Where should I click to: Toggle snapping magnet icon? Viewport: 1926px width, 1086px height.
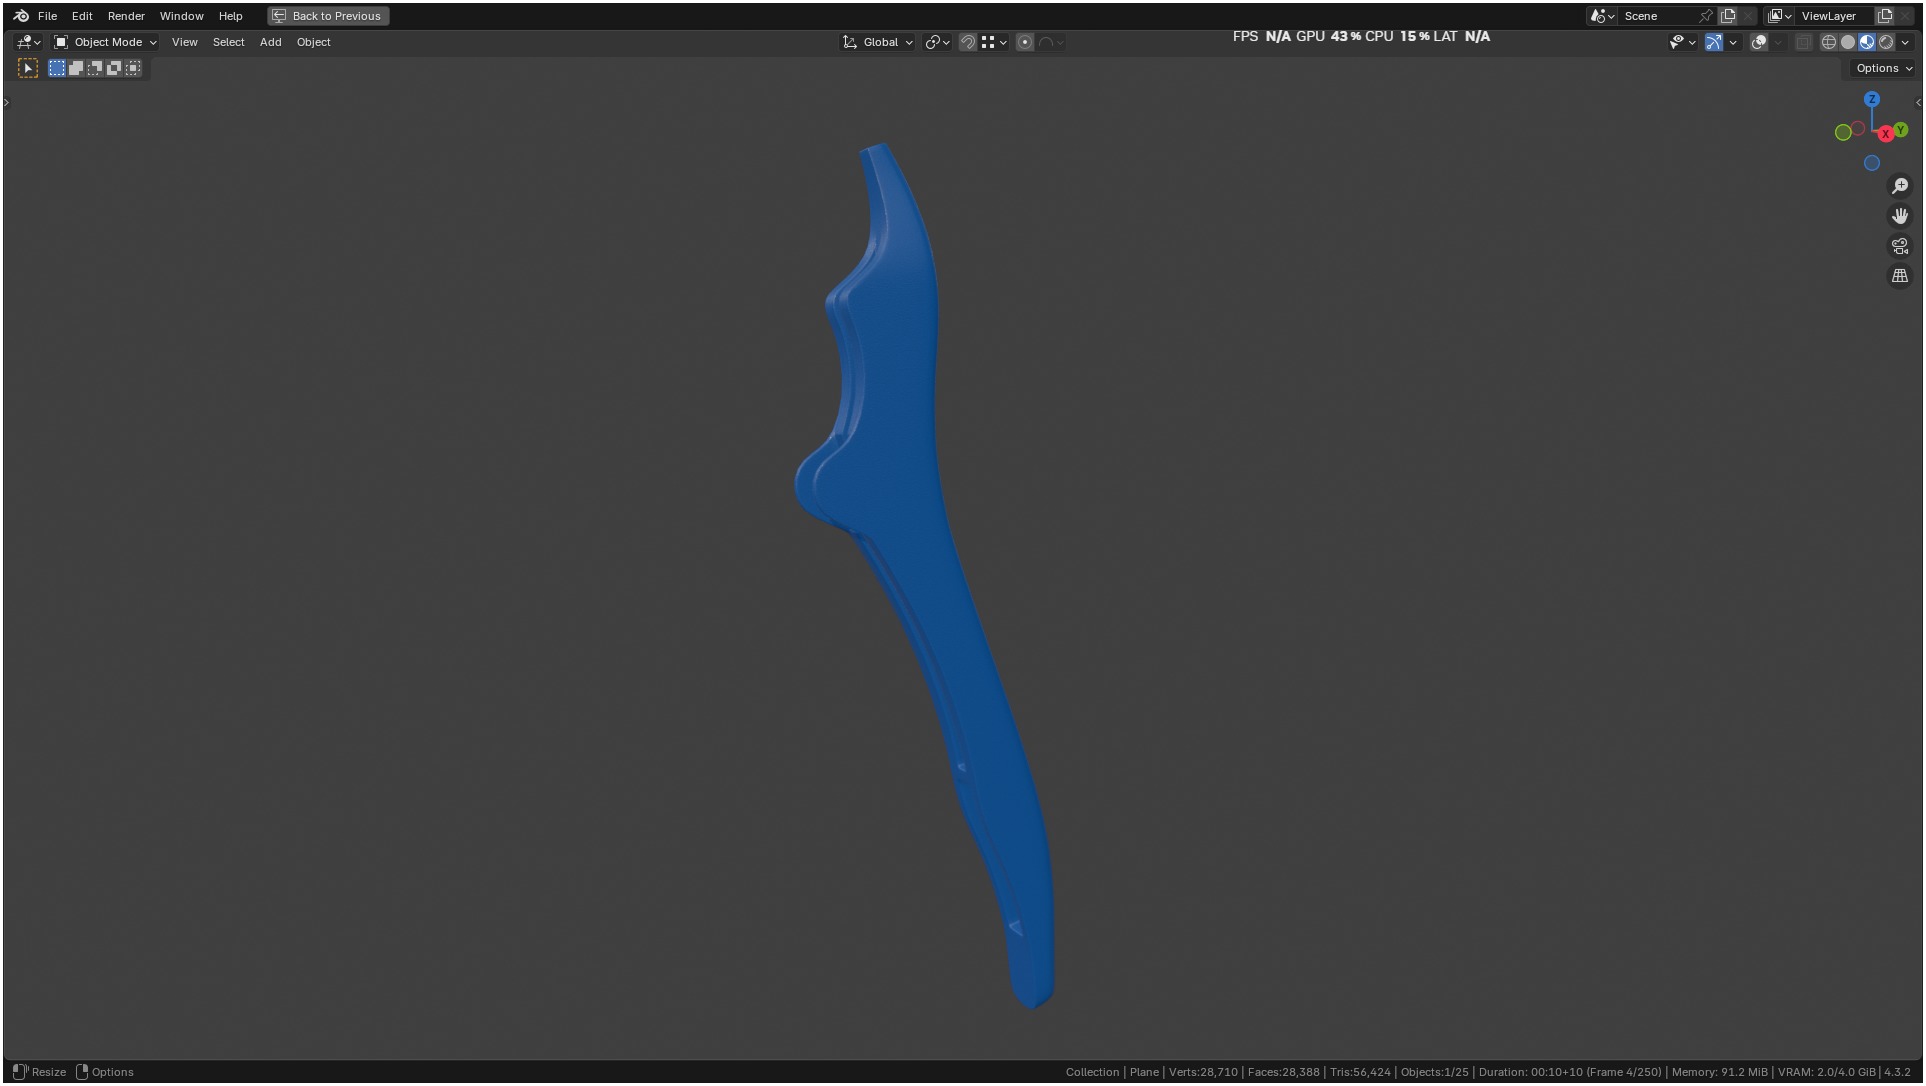pos(967,42)
